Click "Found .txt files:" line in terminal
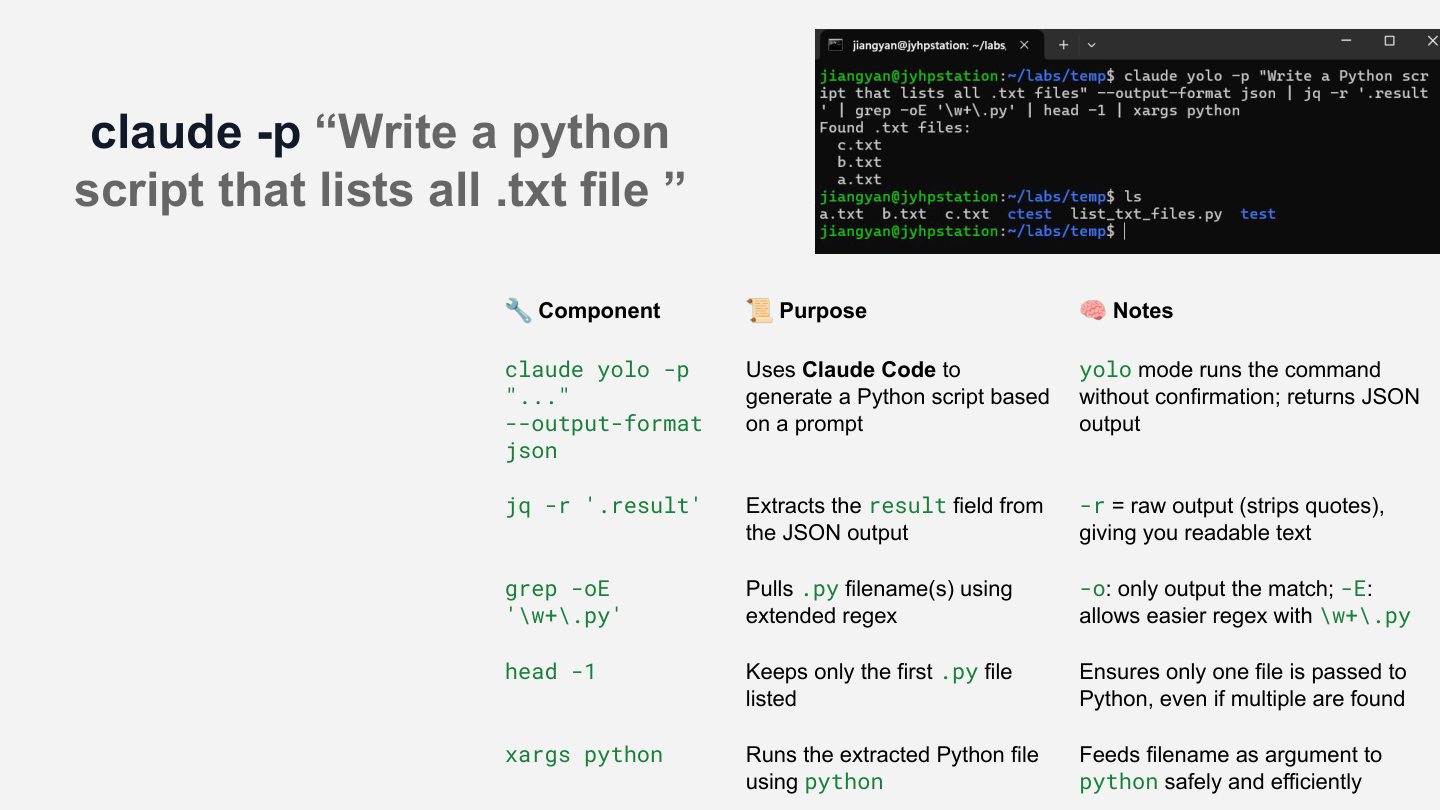The image size is (1440, 810). point(895,128)
